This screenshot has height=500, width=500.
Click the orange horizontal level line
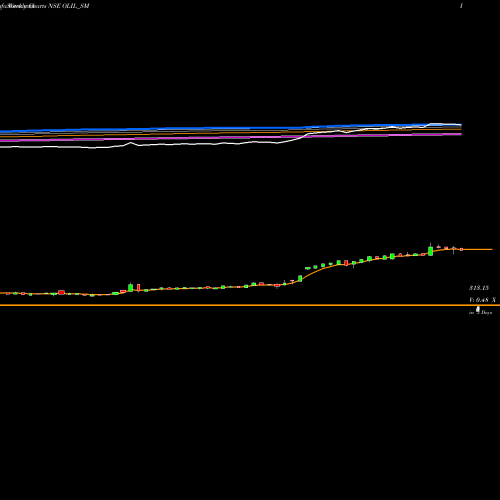tap(250, 305)
